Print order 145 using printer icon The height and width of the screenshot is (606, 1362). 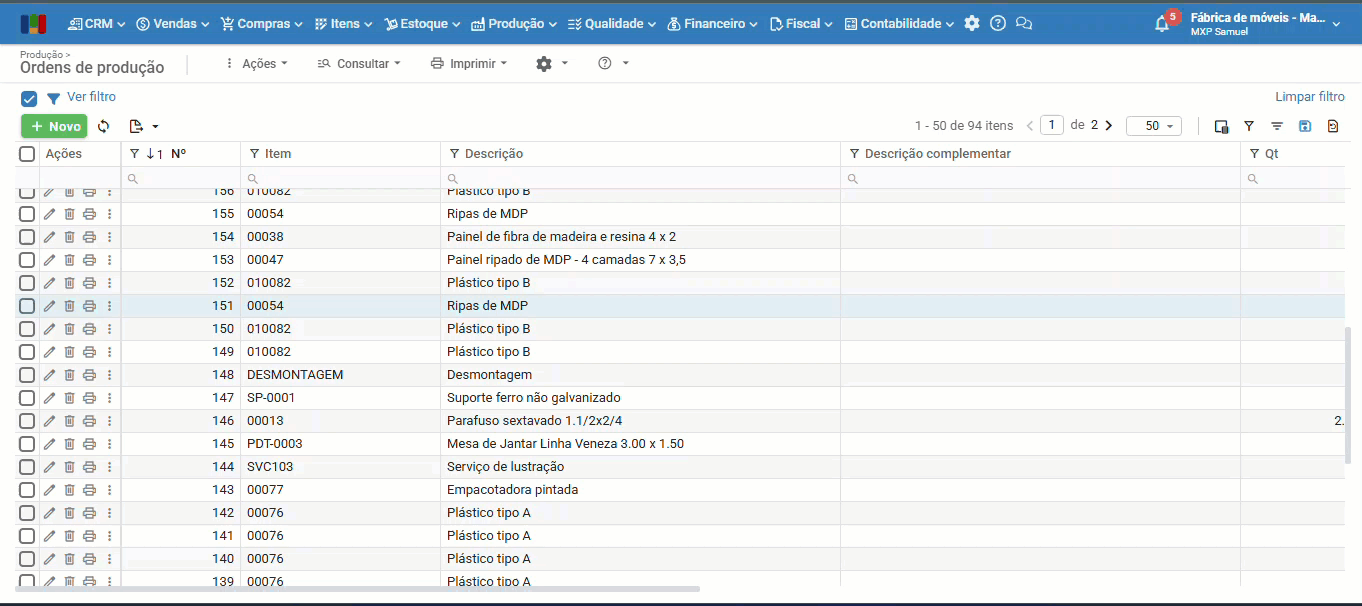89,444
